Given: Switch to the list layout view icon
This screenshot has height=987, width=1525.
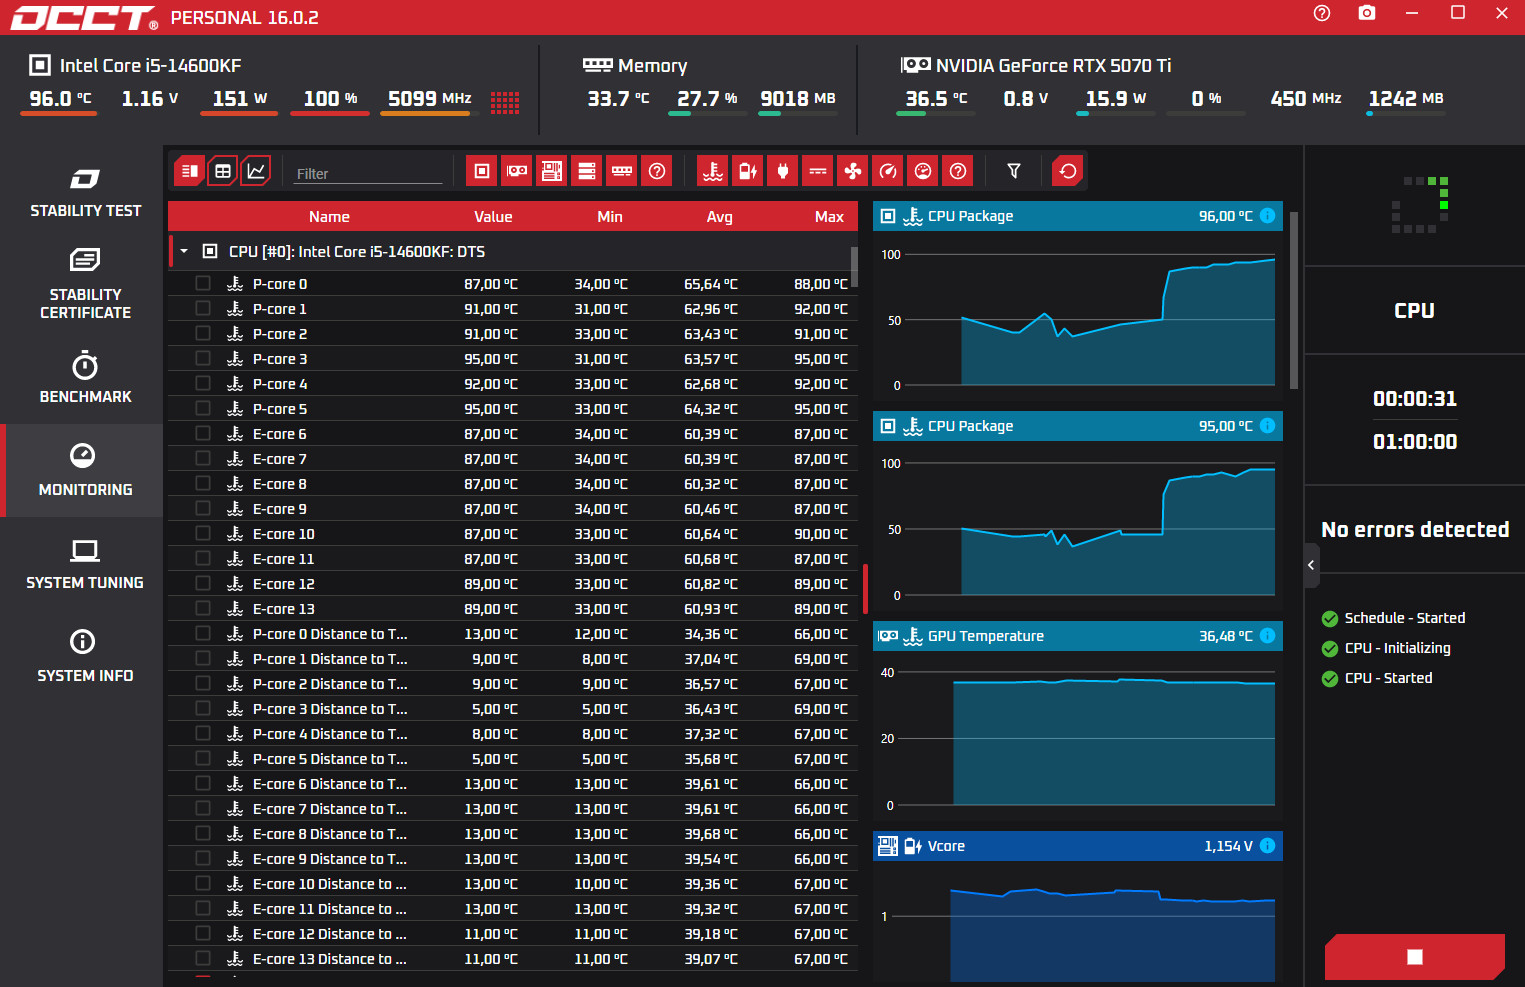Looking at the screenshot, I should (x=189, y=171).
